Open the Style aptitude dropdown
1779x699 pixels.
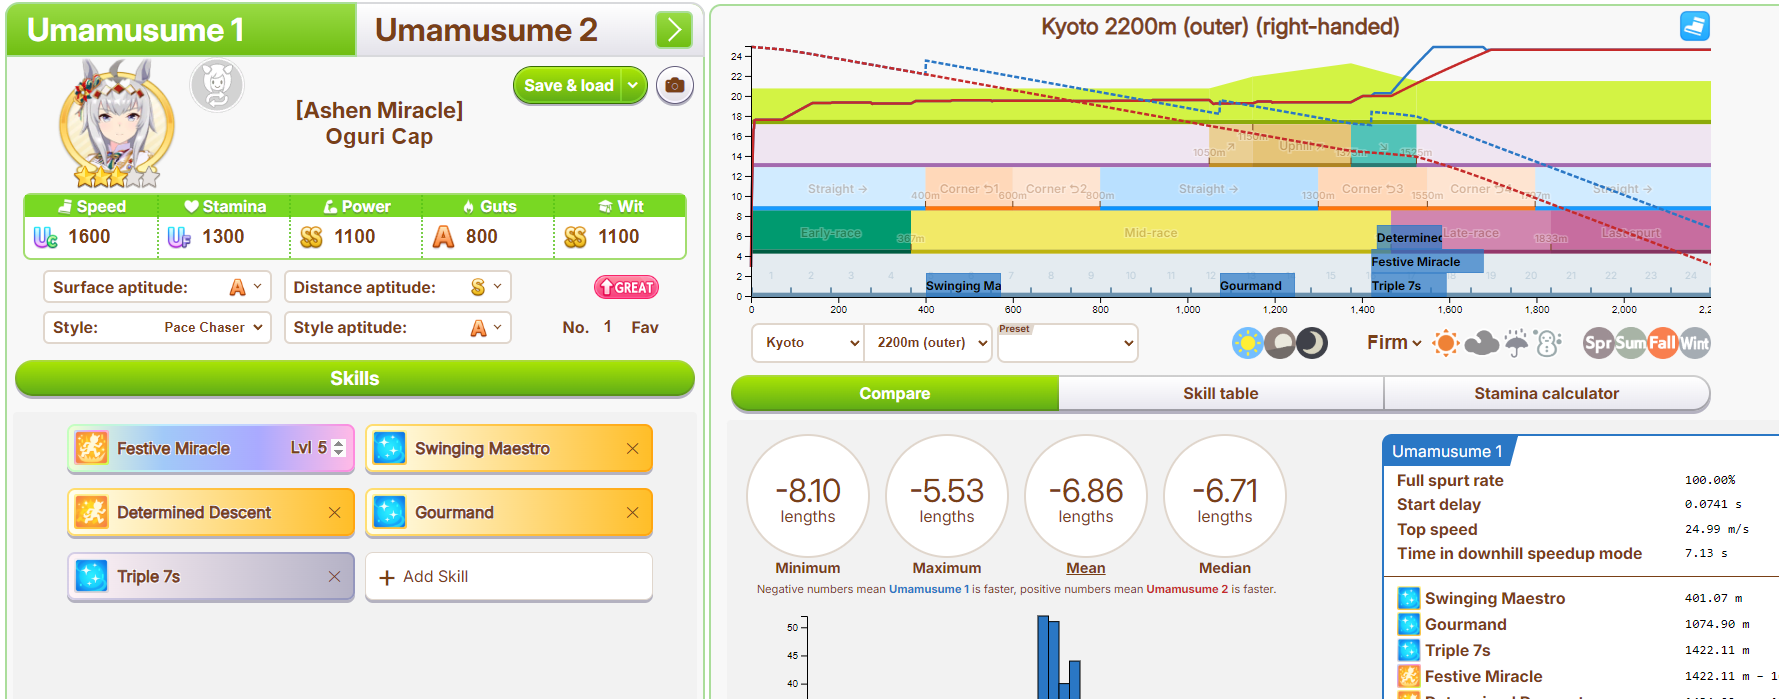tap(397, 328)
